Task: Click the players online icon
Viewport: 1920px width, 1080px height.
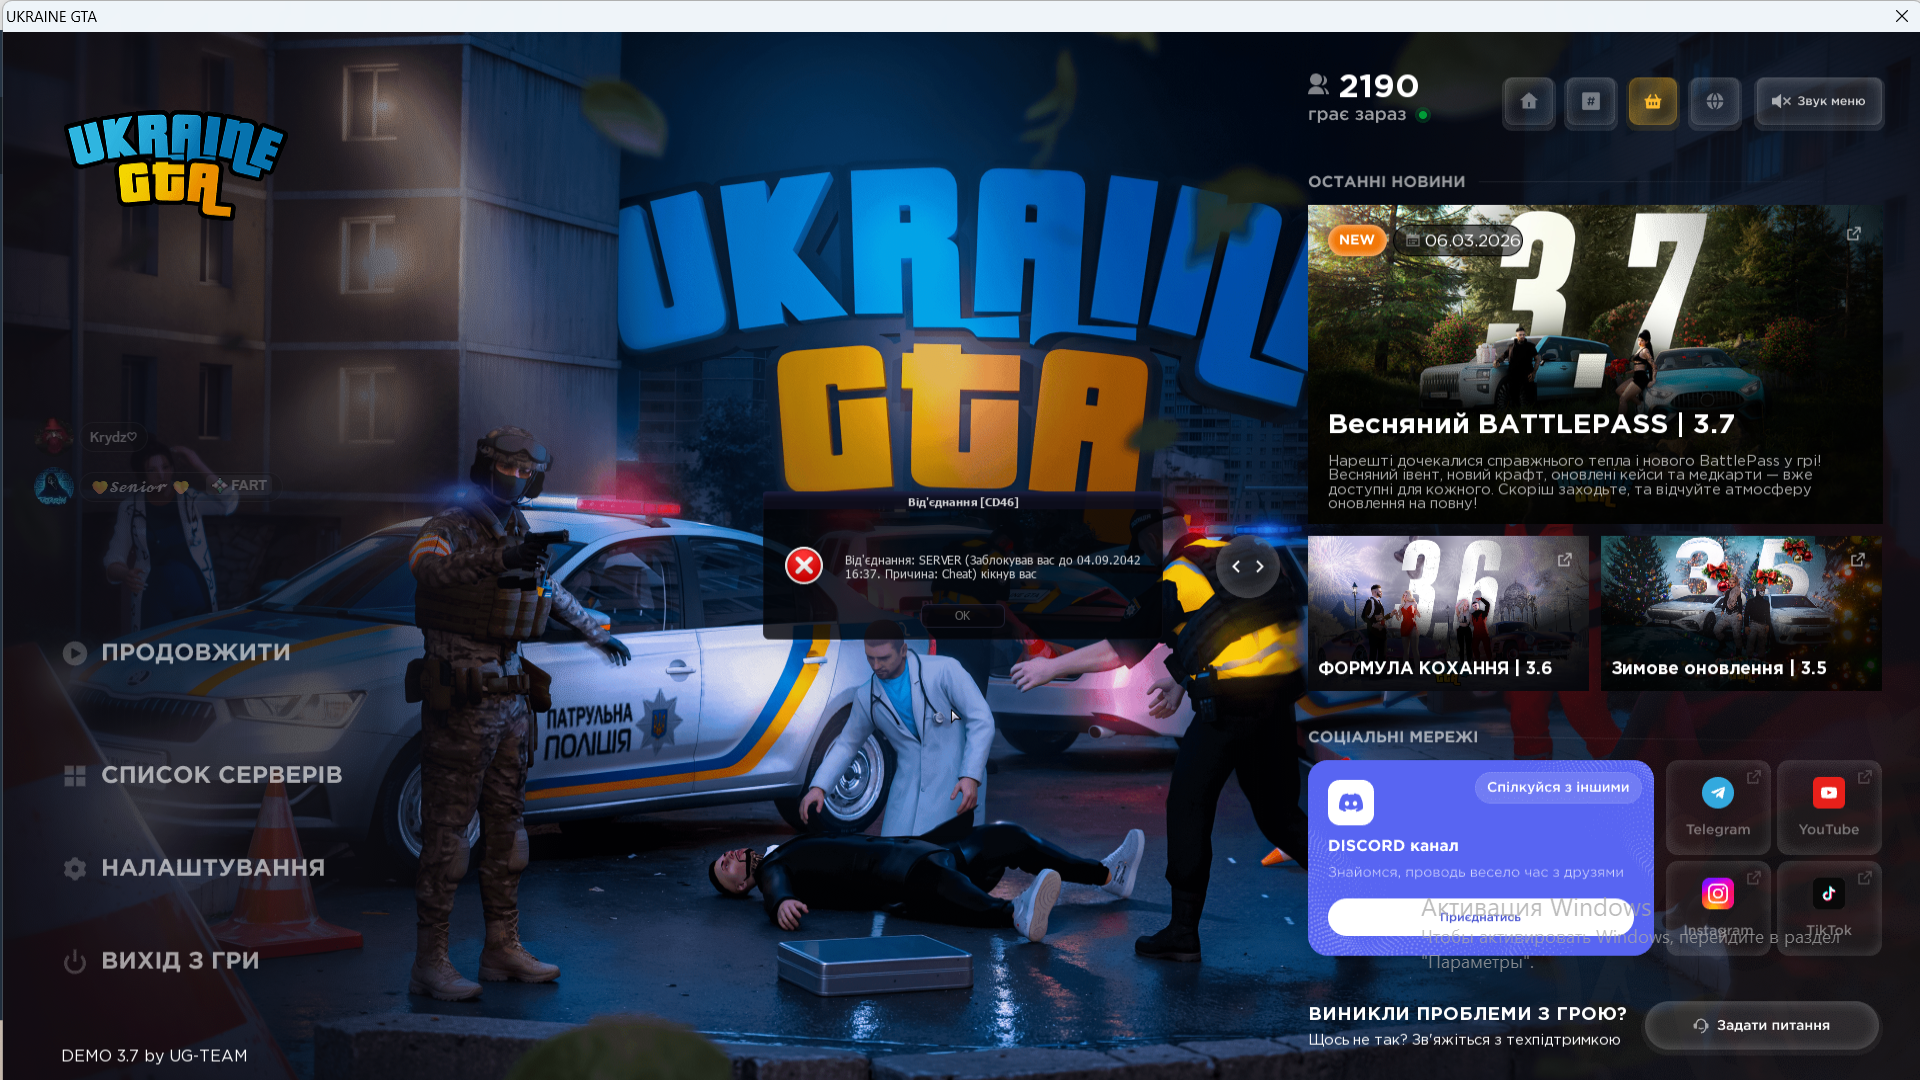Action: tap(1319, 85)
